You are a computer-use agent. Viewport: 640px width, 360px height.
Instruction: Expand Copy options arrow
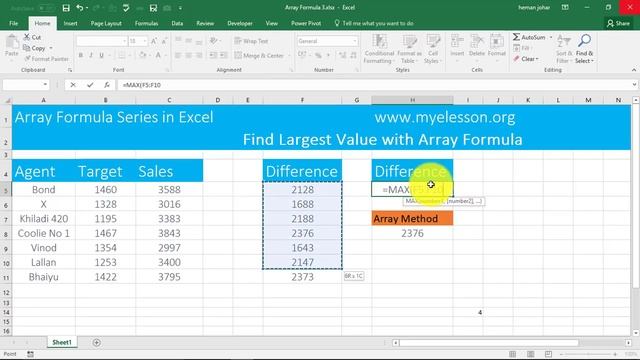(x=51, y=48)
